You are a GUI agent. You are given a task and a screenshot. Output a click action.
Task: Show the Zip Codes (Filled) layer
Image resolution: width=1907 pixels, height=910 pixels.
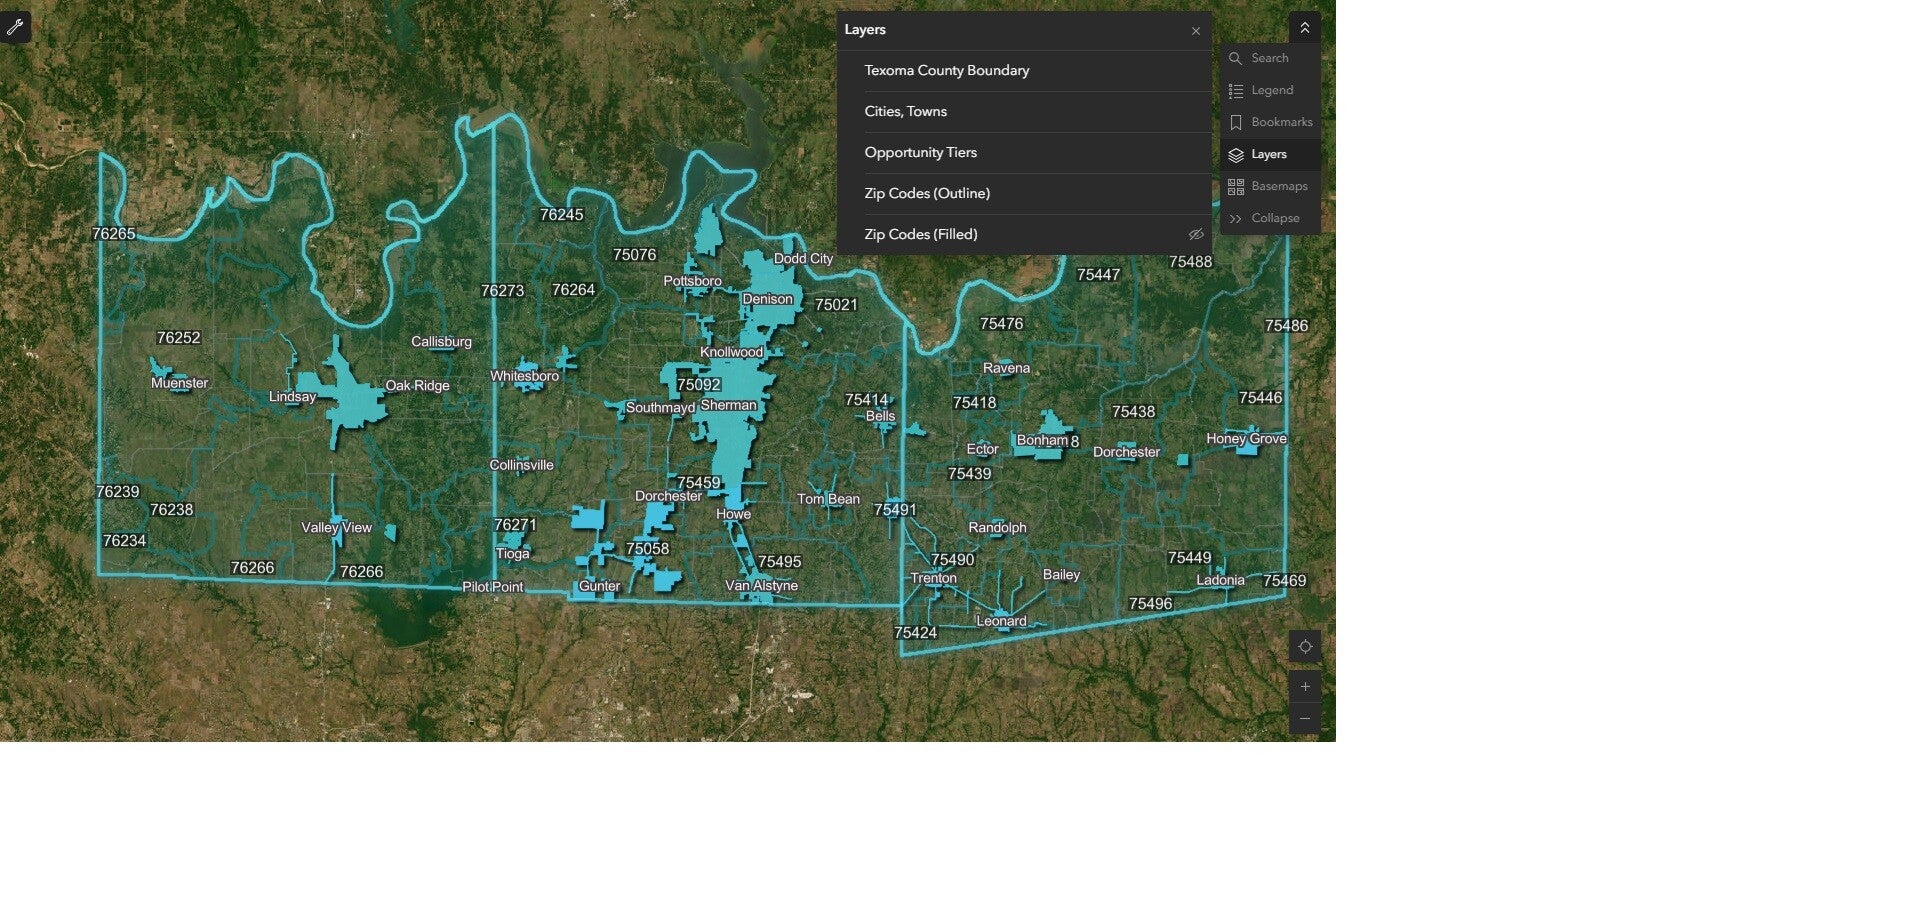click(1195, 234)
